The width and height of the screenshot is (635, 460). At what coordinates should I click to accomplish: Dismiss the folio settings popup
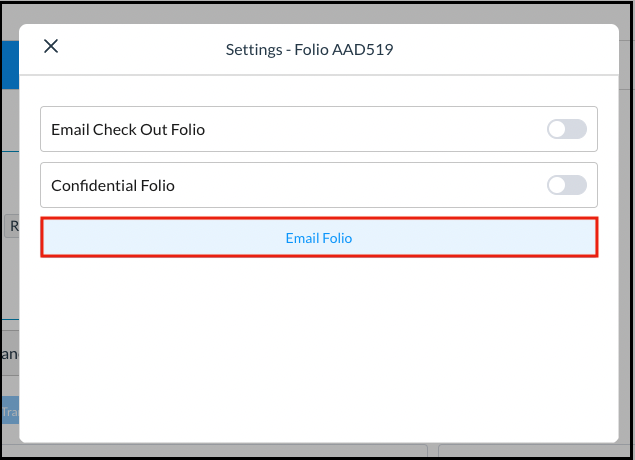tap(51, 46)
